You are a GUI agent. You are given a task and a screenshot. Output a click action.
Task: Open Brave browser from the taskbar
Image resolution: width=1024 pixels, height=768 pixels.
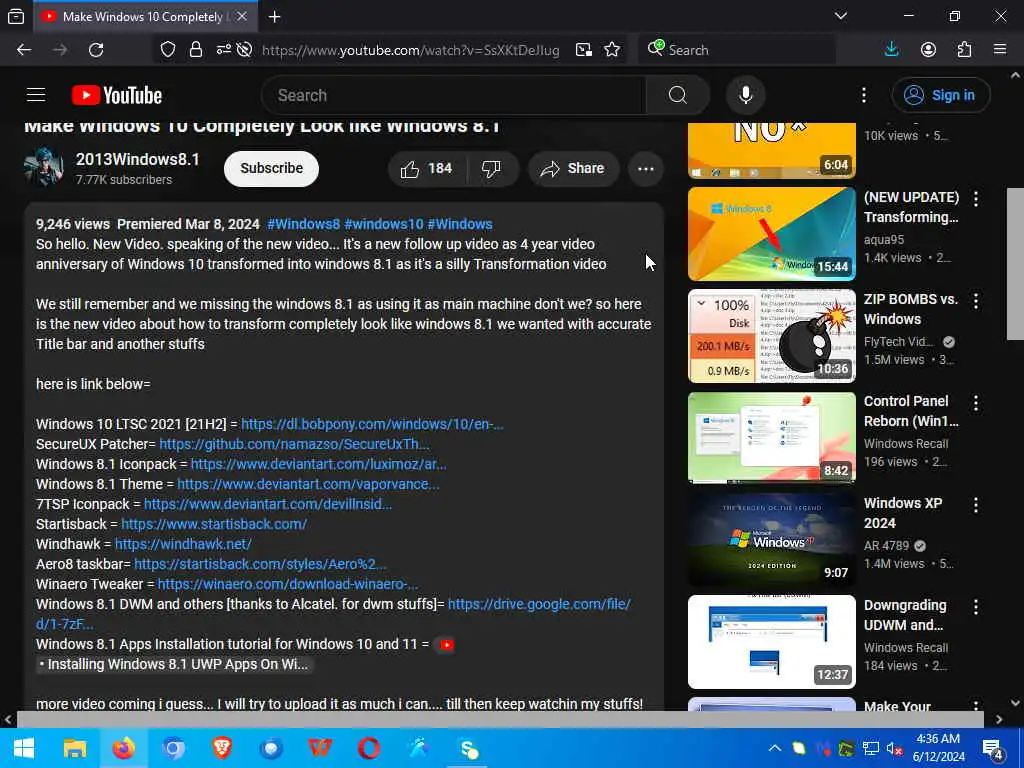(x=222, y=748)
